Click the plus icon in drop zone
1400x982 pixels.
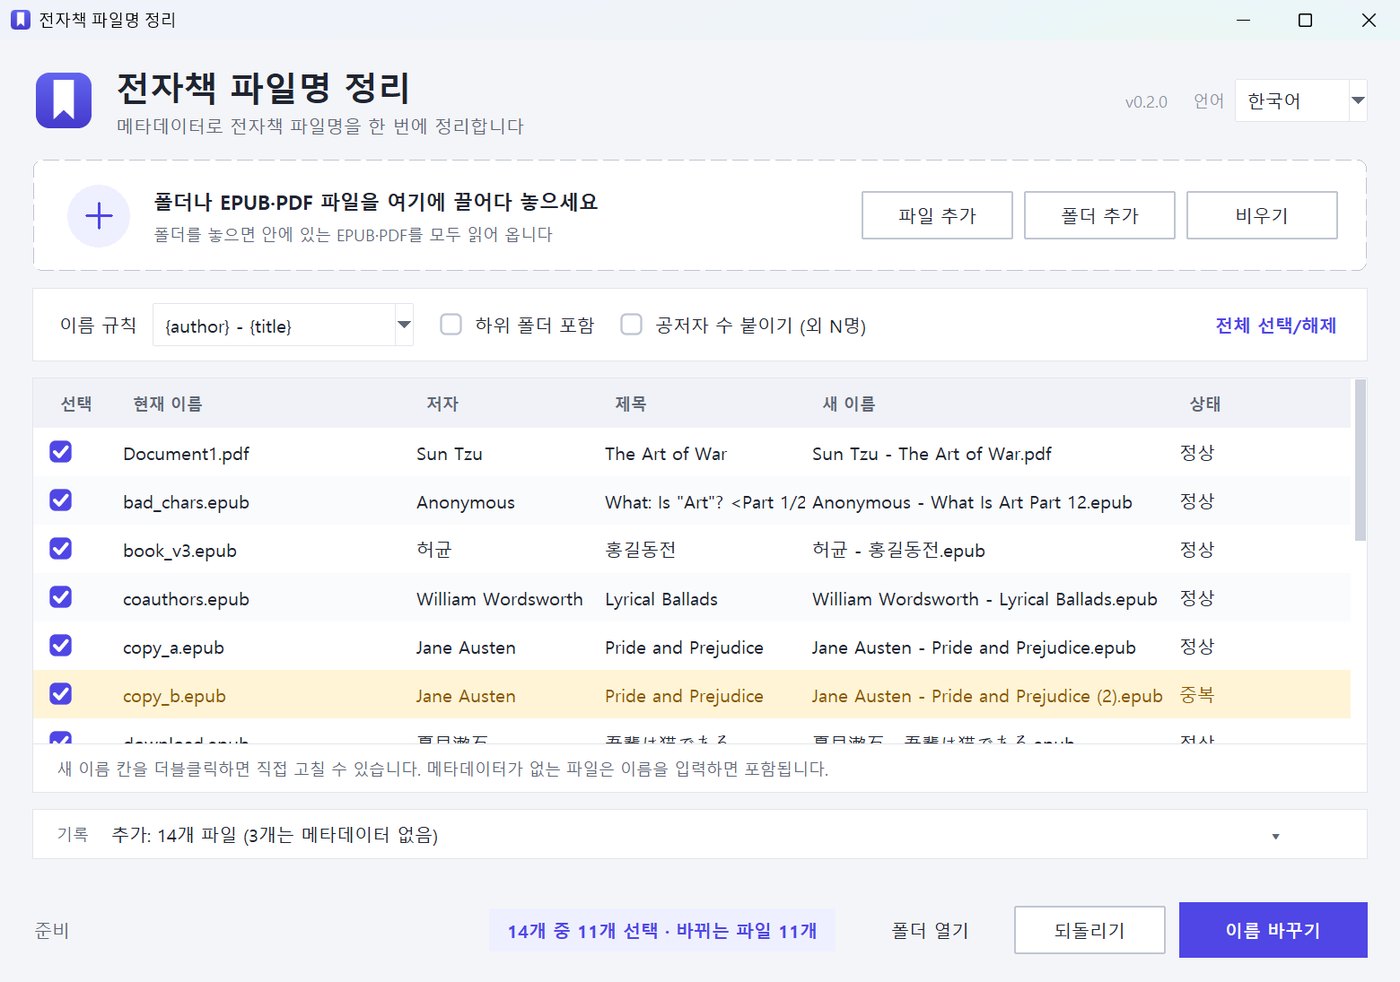coord(99,216)
